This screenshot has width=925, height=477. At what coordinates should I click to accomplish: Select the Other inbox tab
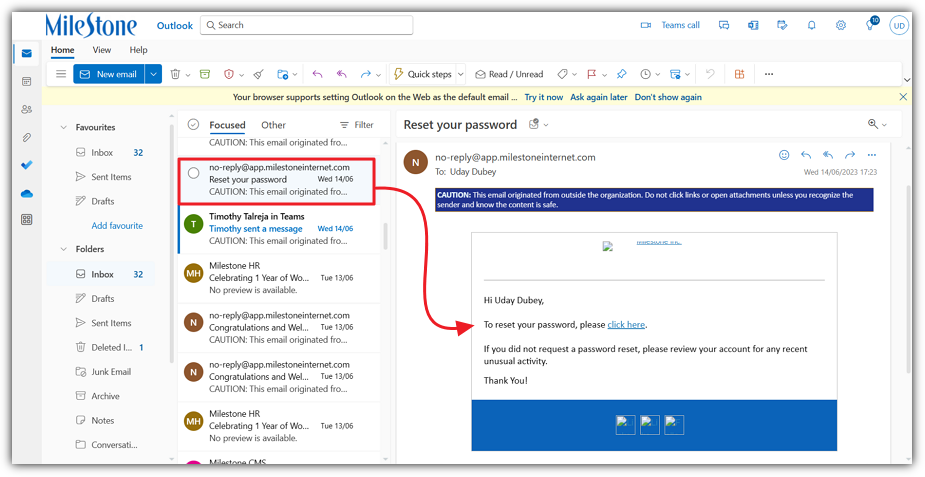pyautogui.click(x=273, y=125)
